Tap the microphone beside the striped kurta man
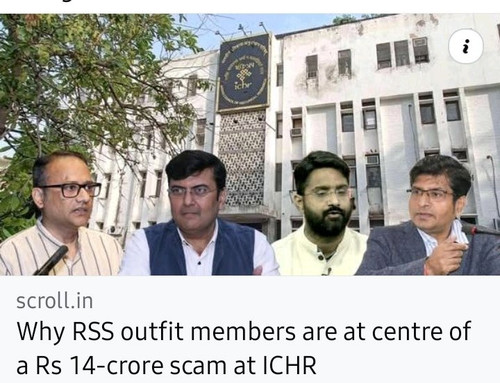Viewport: 500px width, 383px height. click(51, 261)
